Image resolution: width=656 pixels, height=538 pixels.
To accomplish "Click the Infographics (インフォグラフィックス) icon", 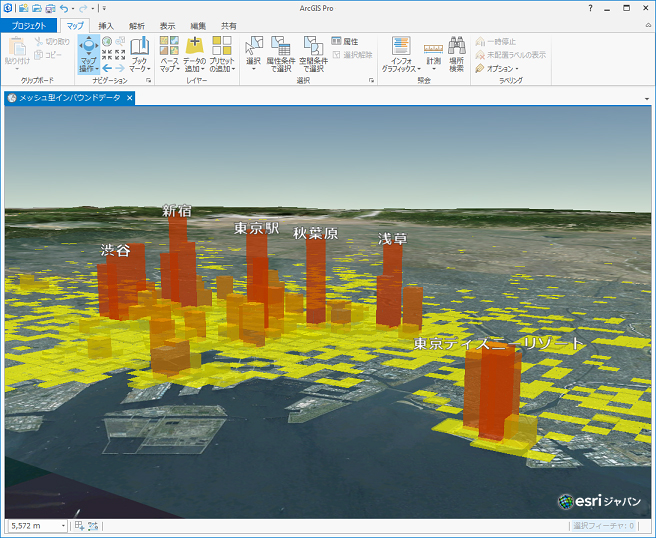I will 401,46.
